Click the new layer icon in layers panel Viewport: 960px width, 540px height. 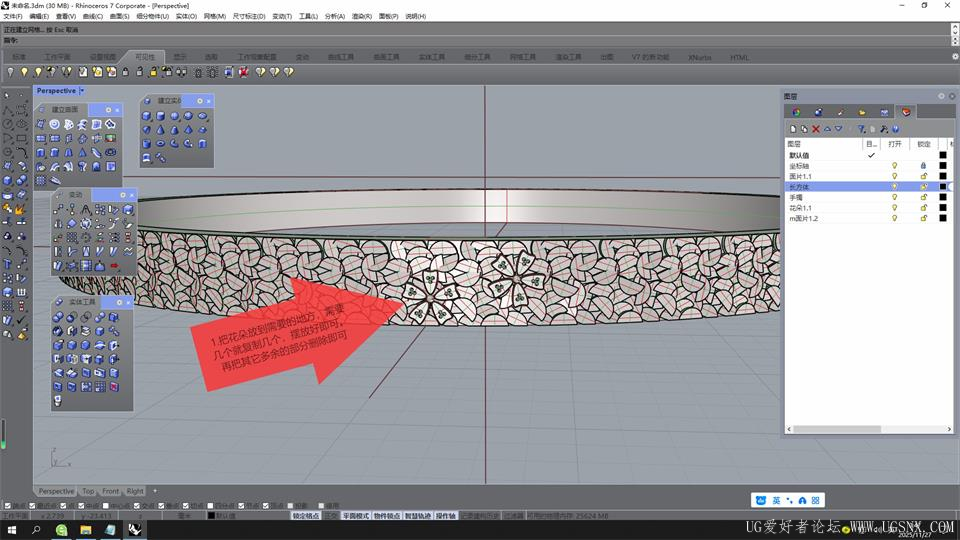793,129
